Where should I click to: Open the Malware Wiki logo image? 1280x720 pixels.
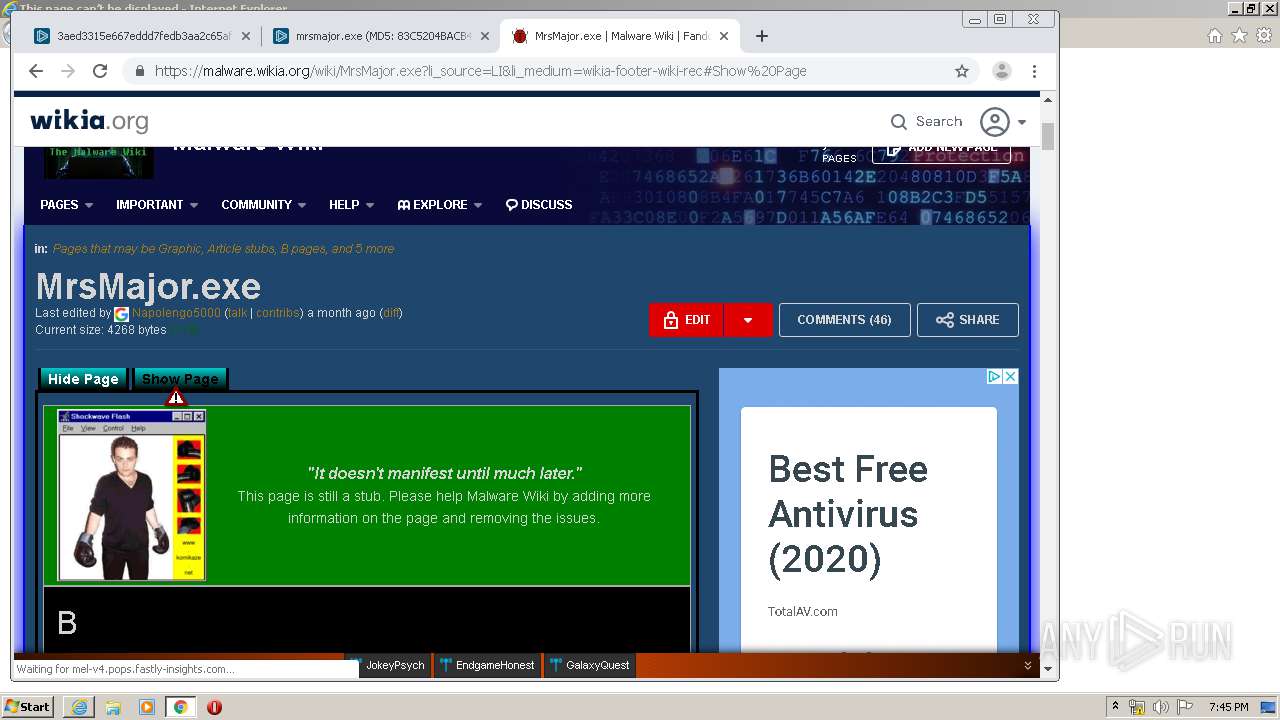tap(99, 162)
